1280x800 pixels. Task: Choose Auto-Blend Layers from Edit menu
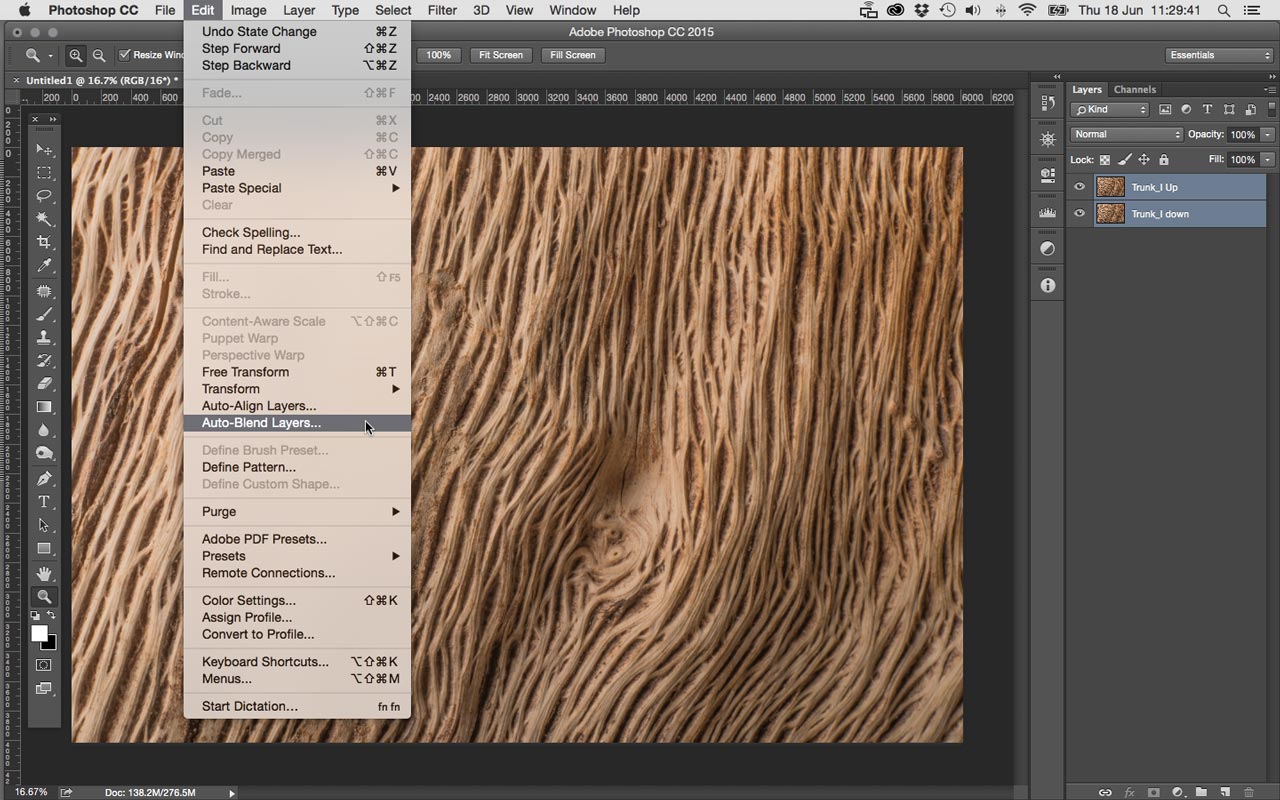[261, 423]
